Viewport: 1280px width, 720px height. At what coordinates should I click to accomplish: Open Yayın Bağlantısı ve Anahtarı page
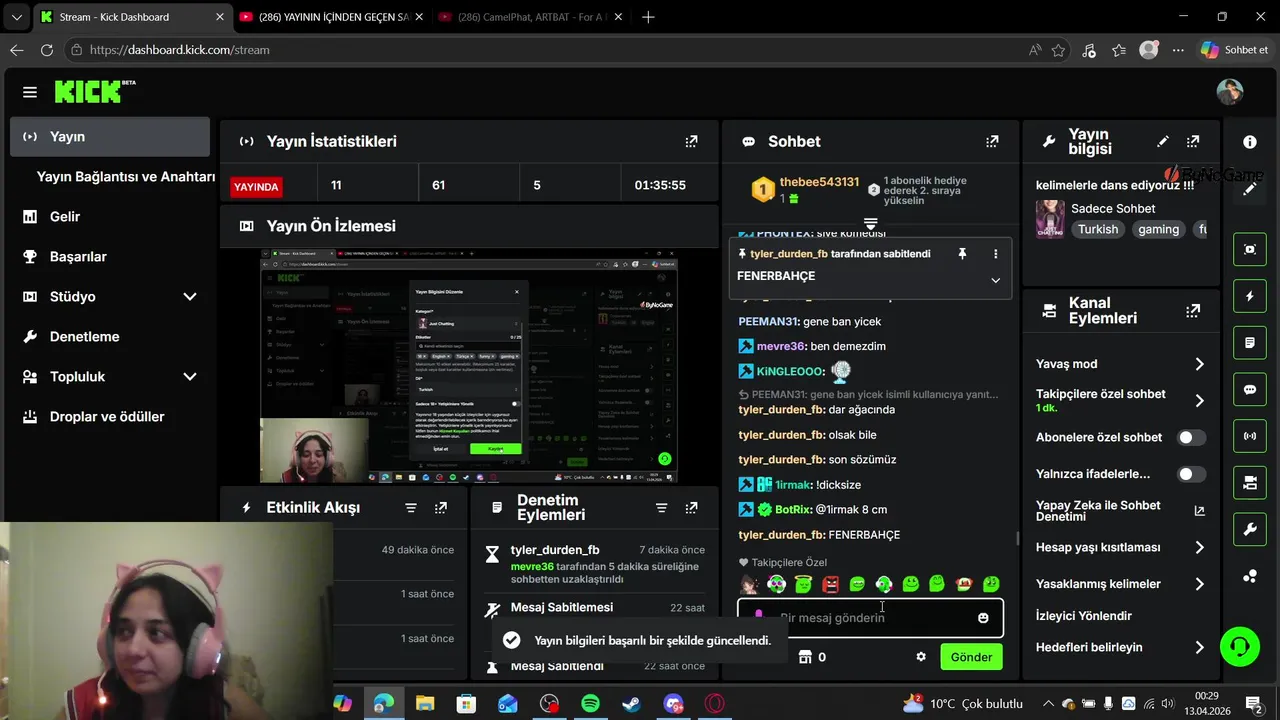tap(126, 177)
